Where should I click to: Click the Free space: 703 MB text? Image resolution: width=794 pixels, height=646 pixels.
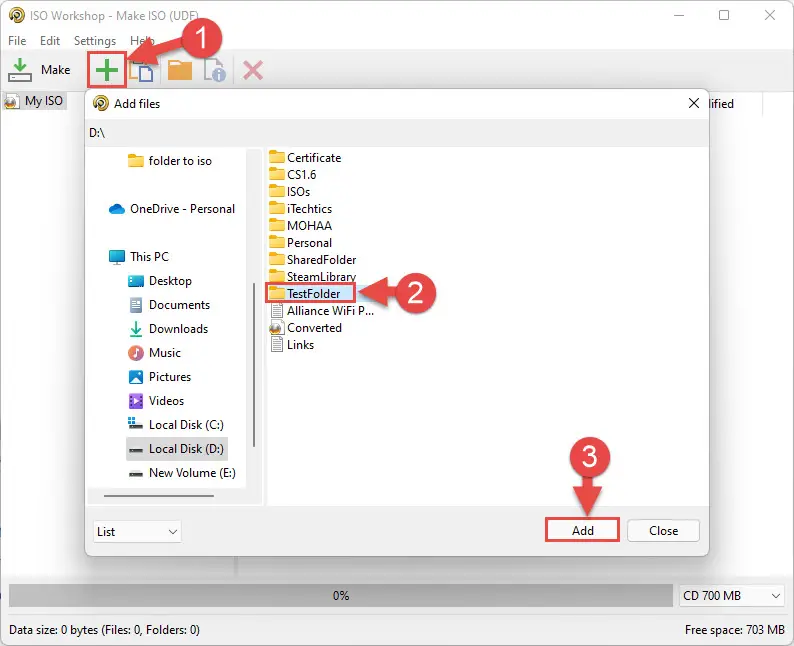[x=735, y=630]
